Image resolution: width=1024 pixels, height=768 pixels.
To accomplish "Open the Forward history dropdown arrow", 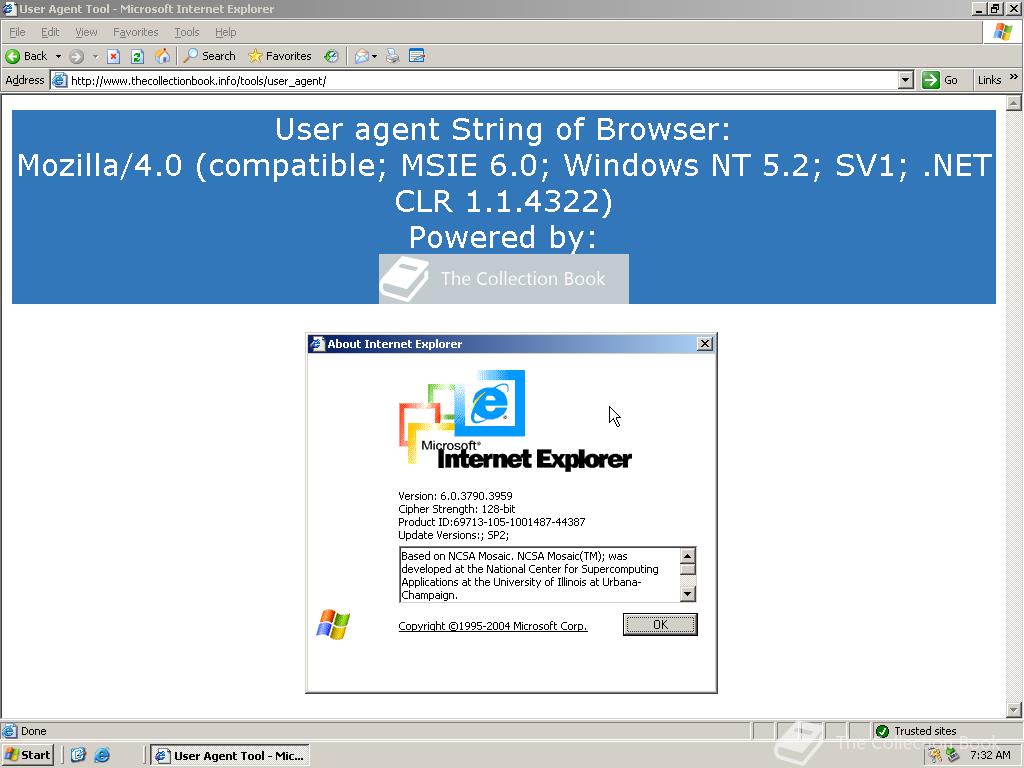I will 95,56.
